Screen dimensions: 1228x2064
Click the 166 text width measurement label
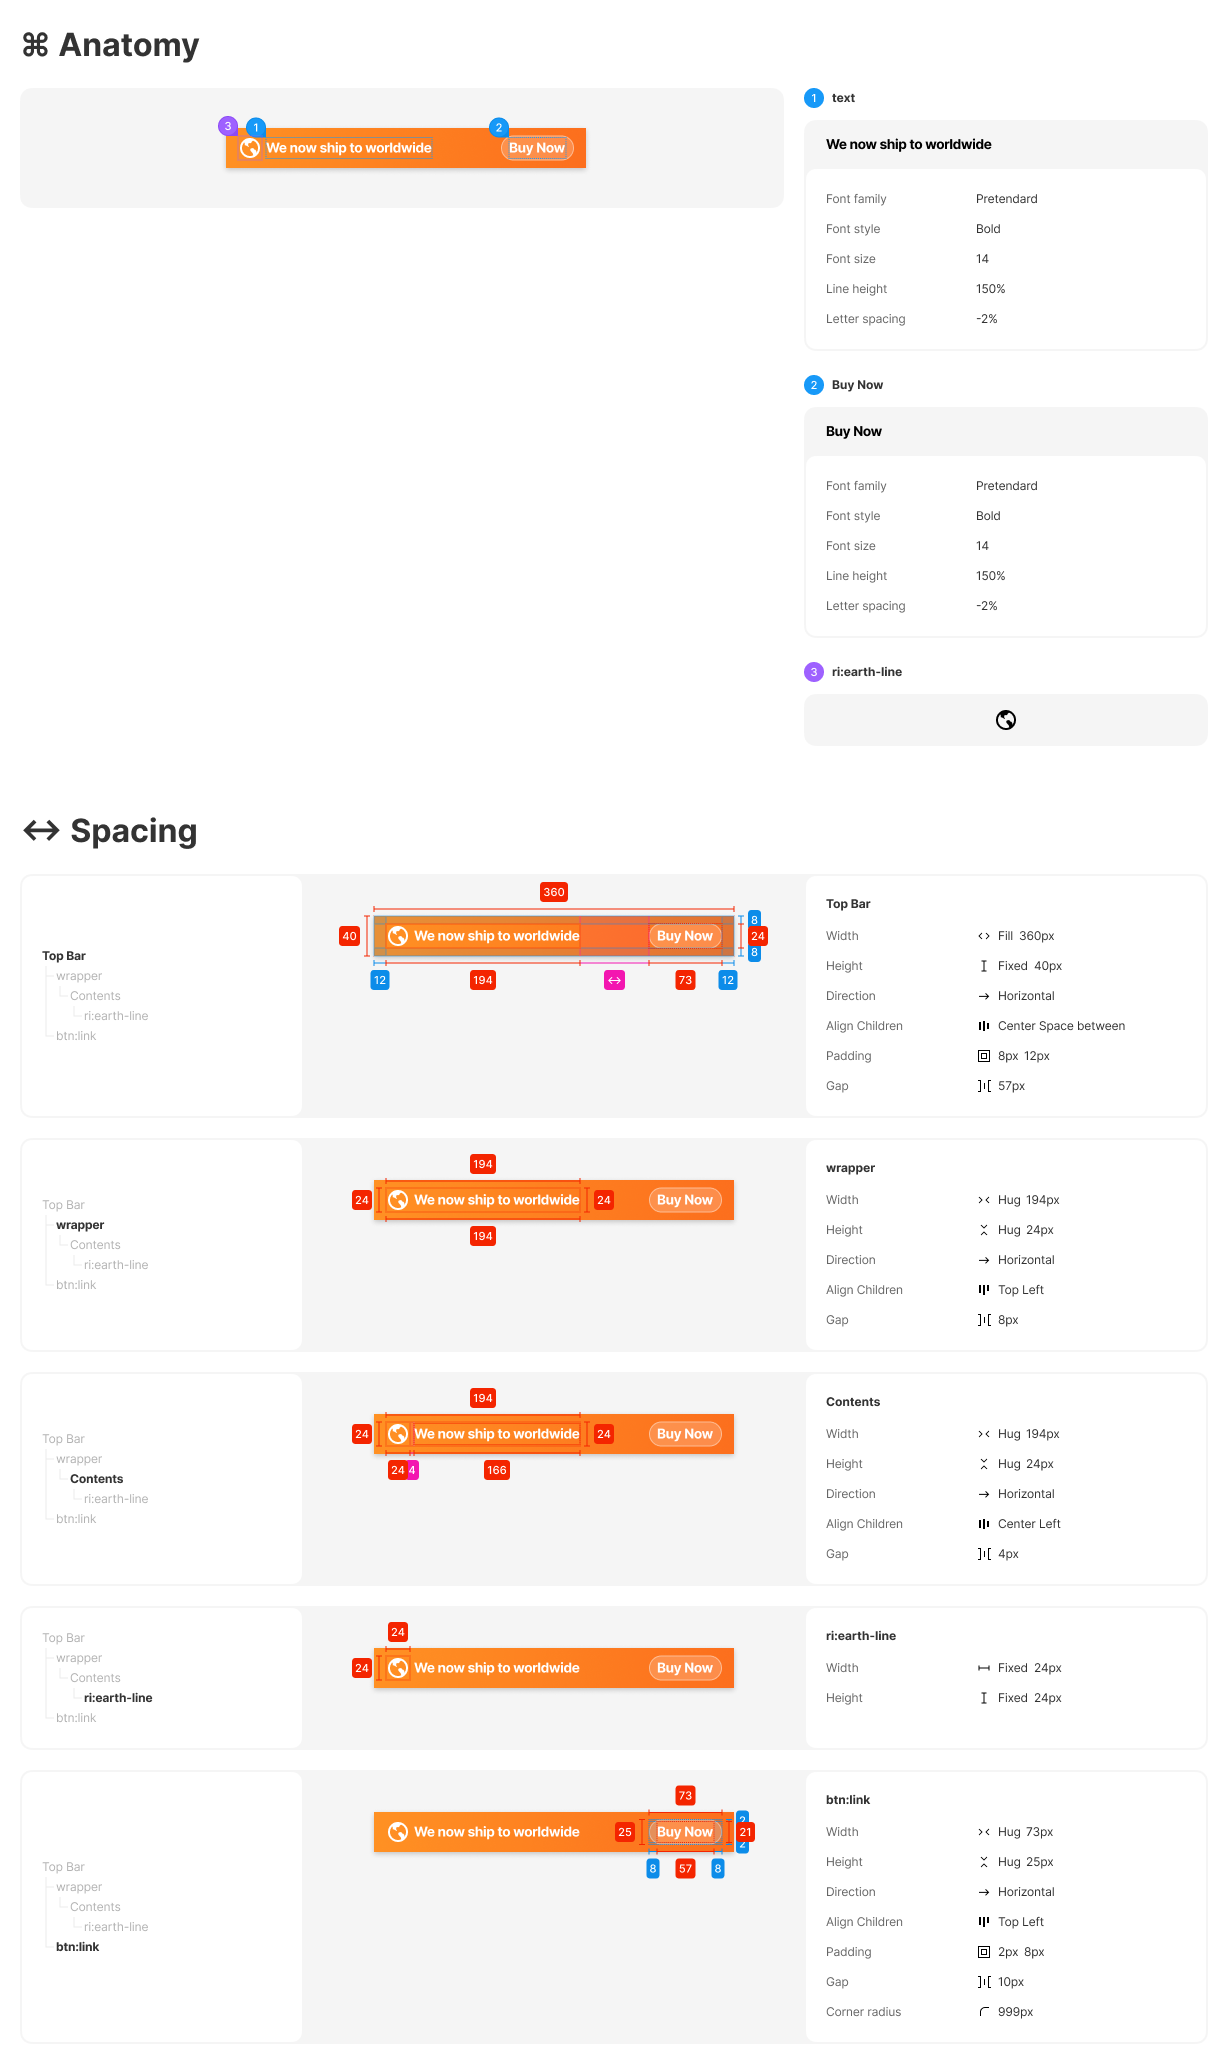coord(497,1470)
